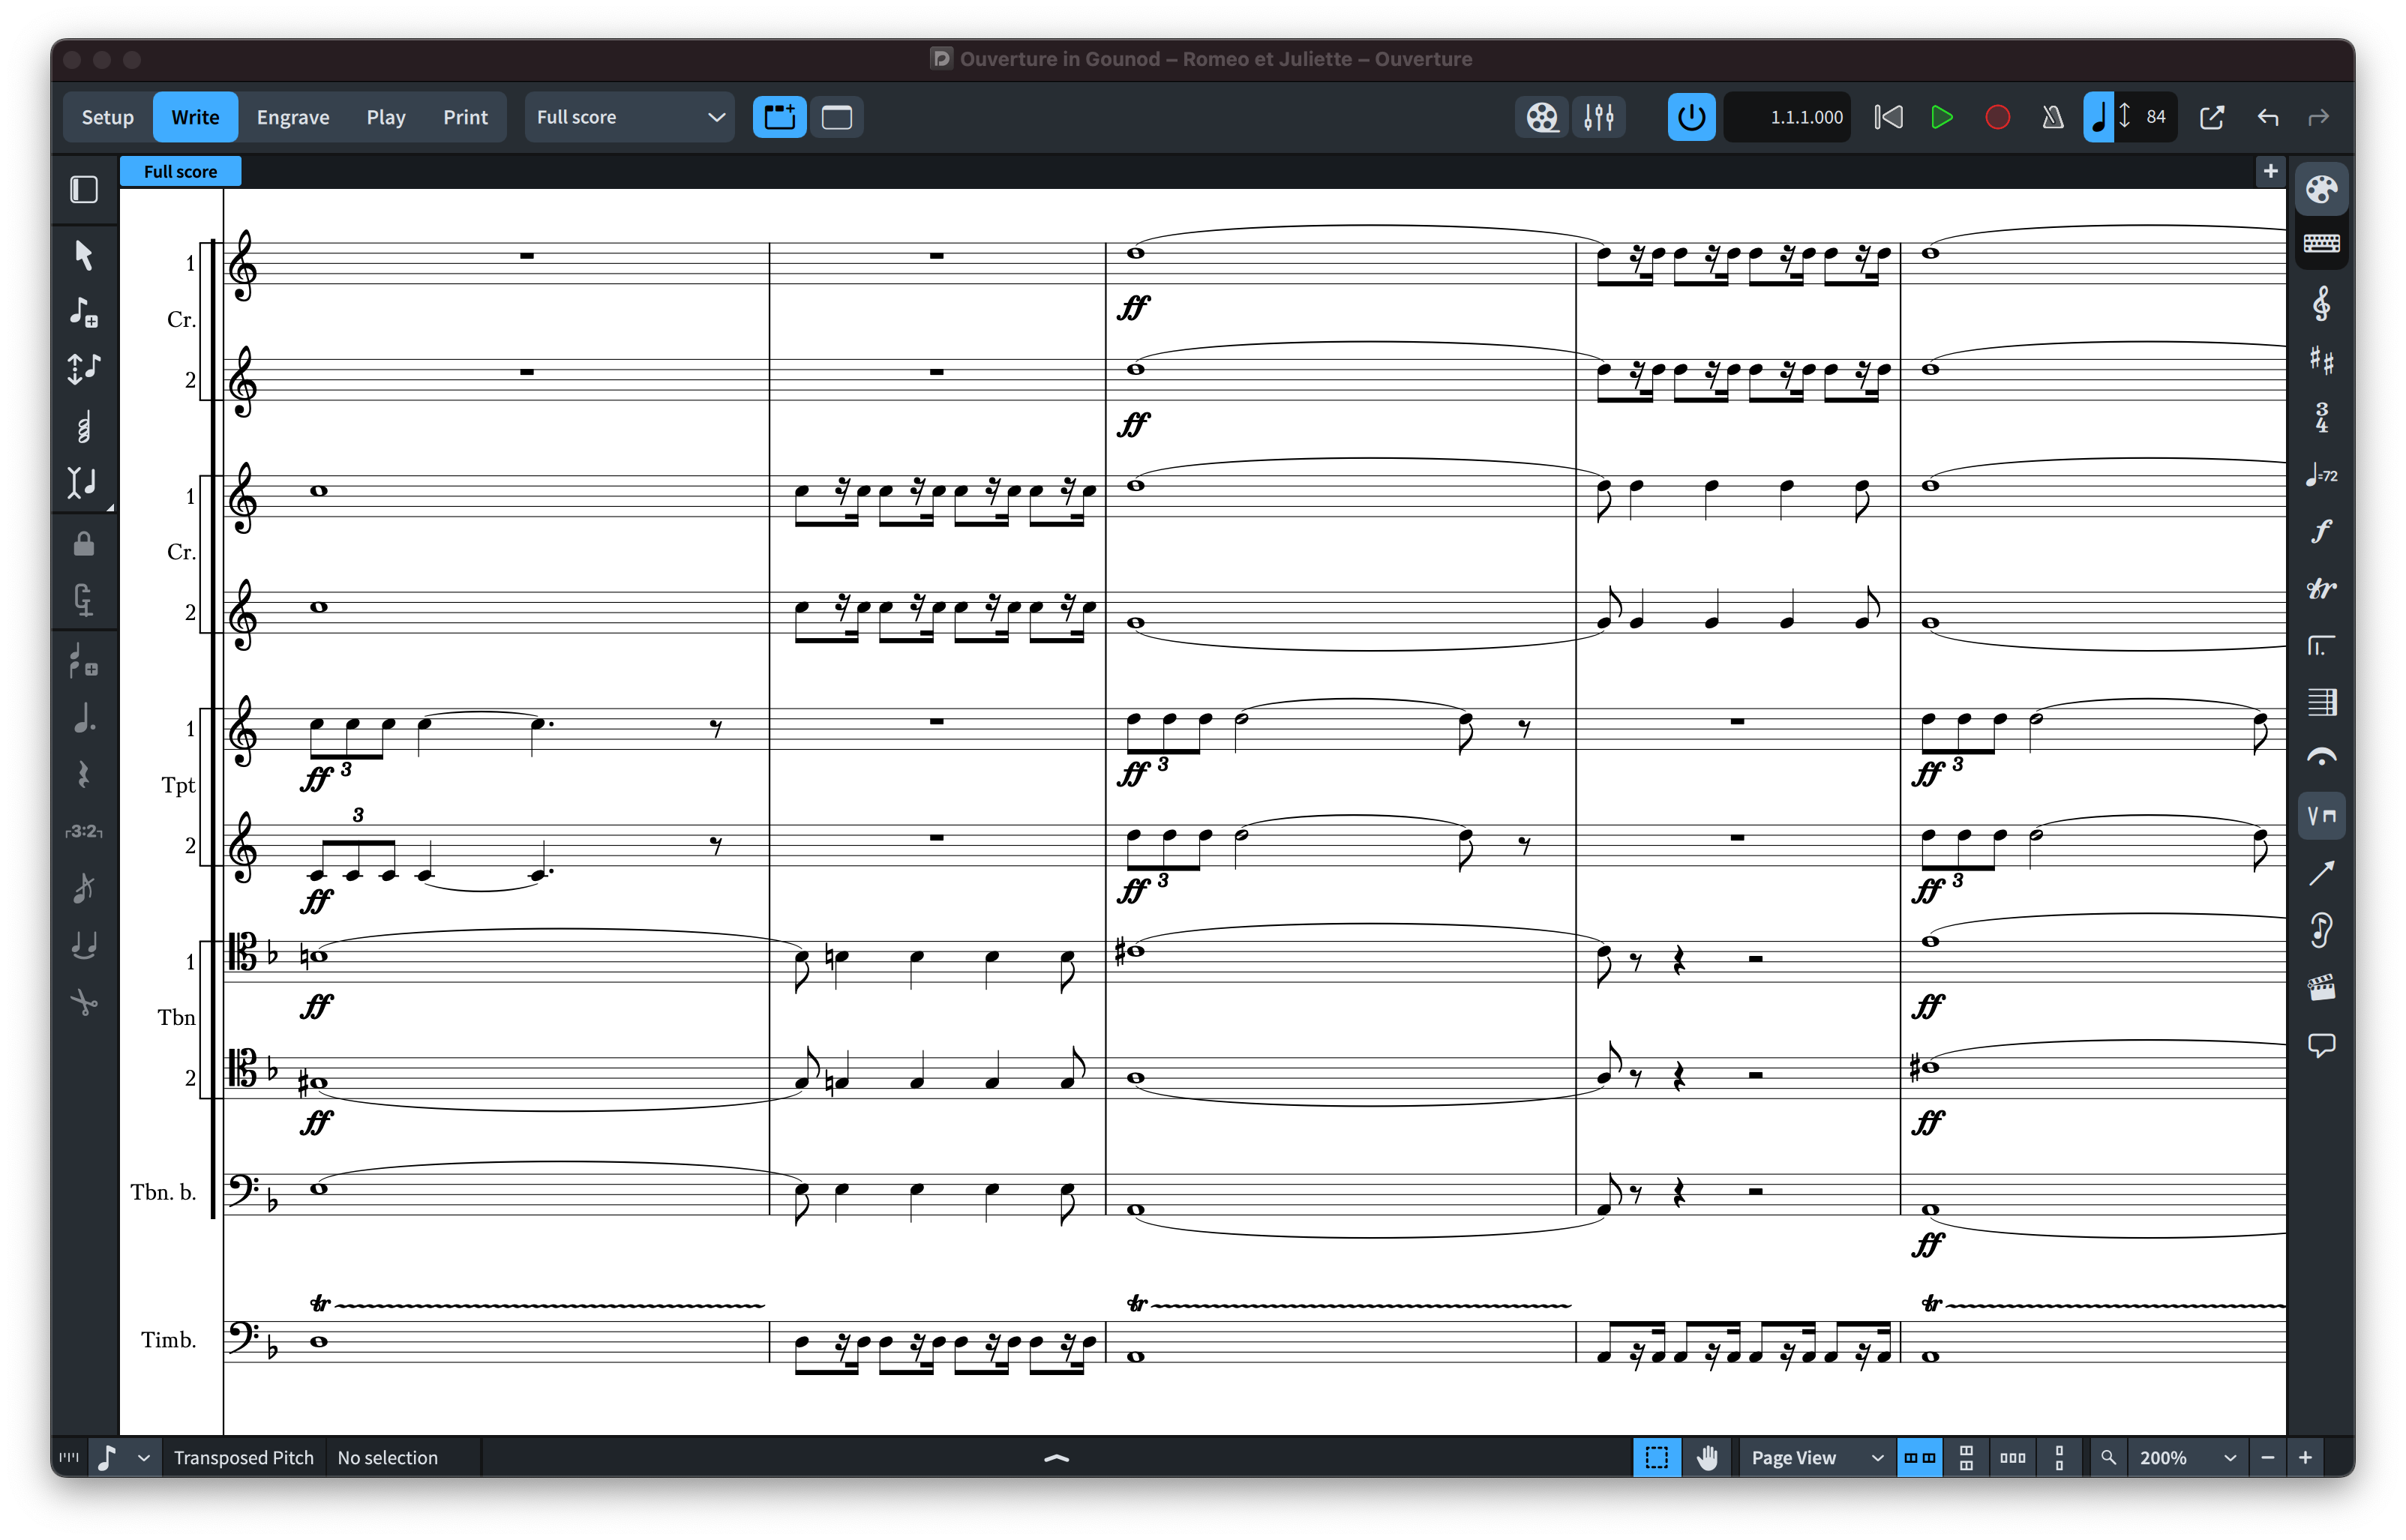Open the color palette panel icon

[x=2321, y=190]
